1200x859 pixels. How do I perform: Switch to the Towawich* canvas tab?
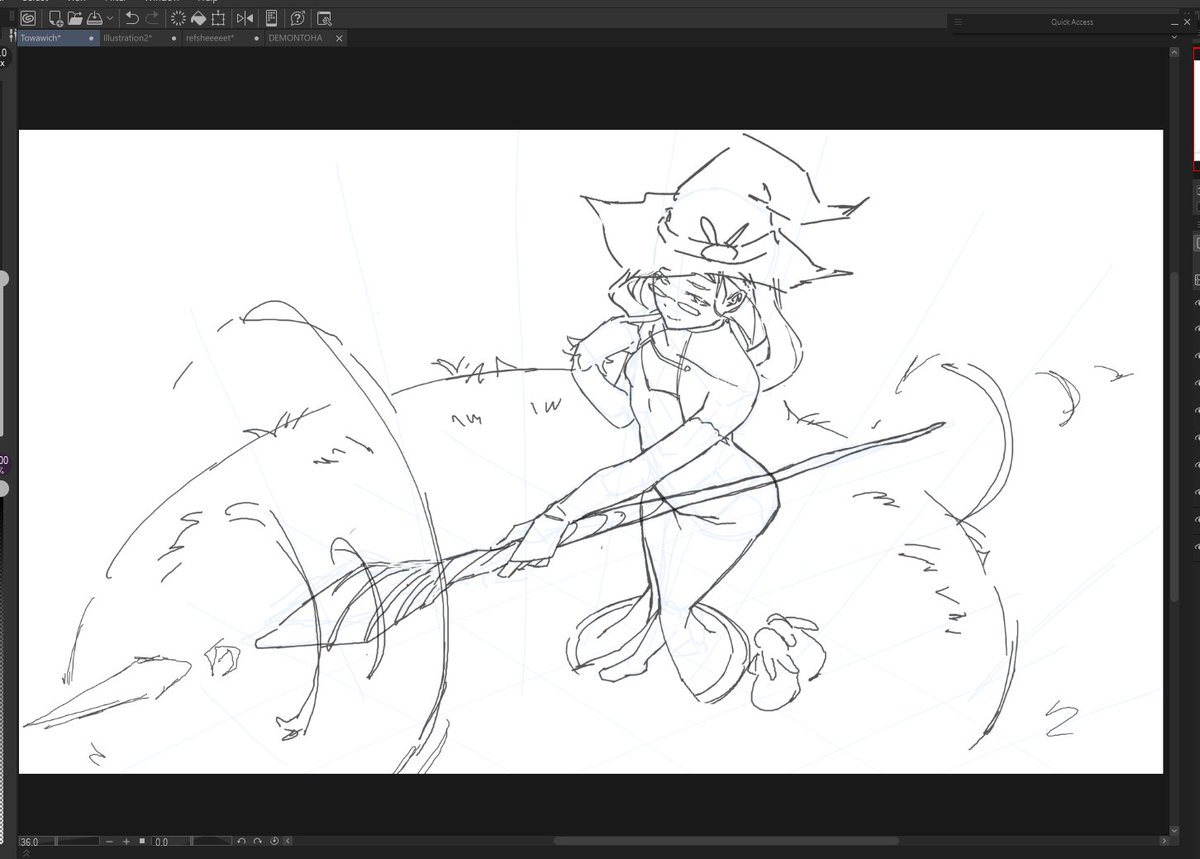click(x=58, y=38)
